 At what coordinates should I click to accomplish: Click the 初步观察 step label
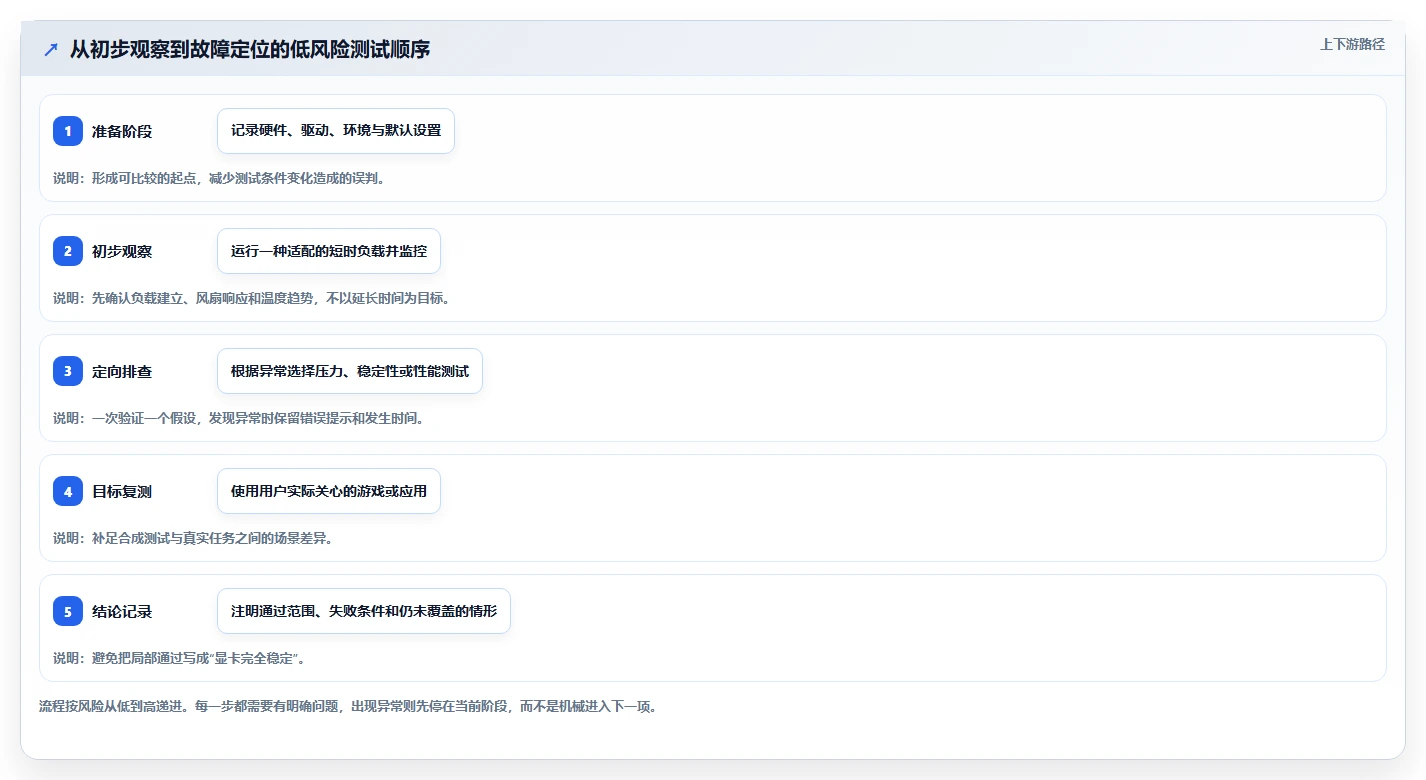(x=122, y=251)
